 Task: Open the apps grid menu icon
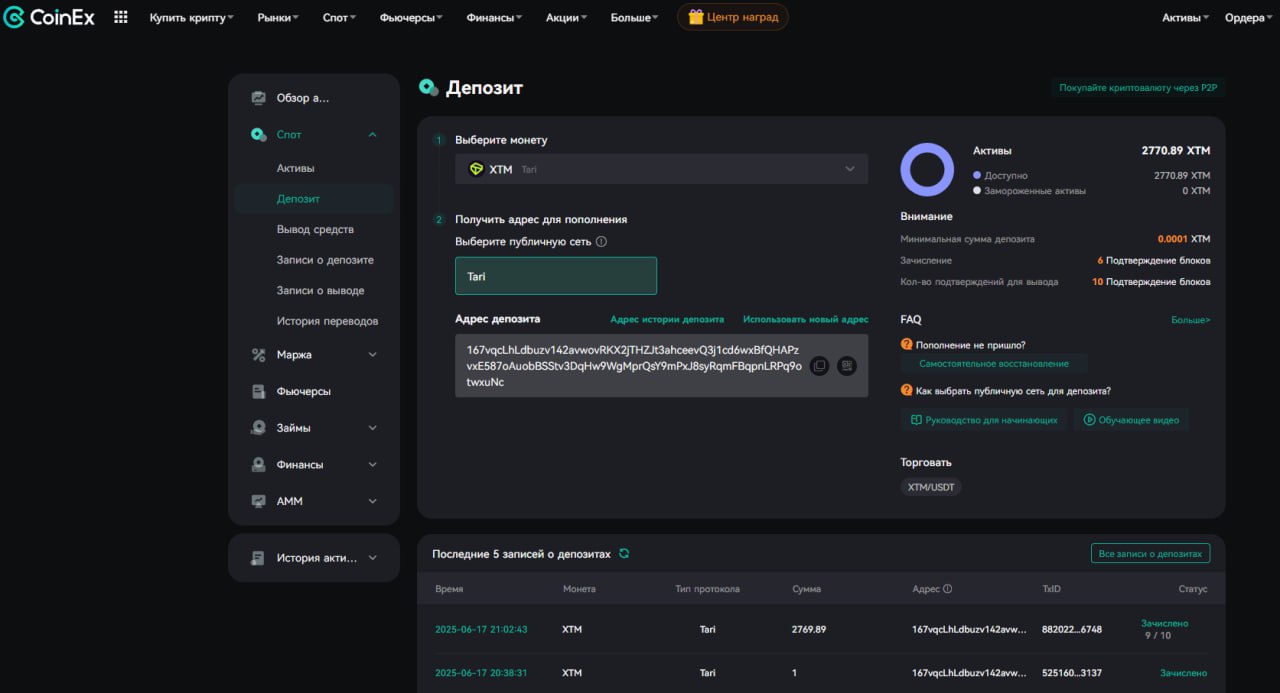(x=121, y=17)
